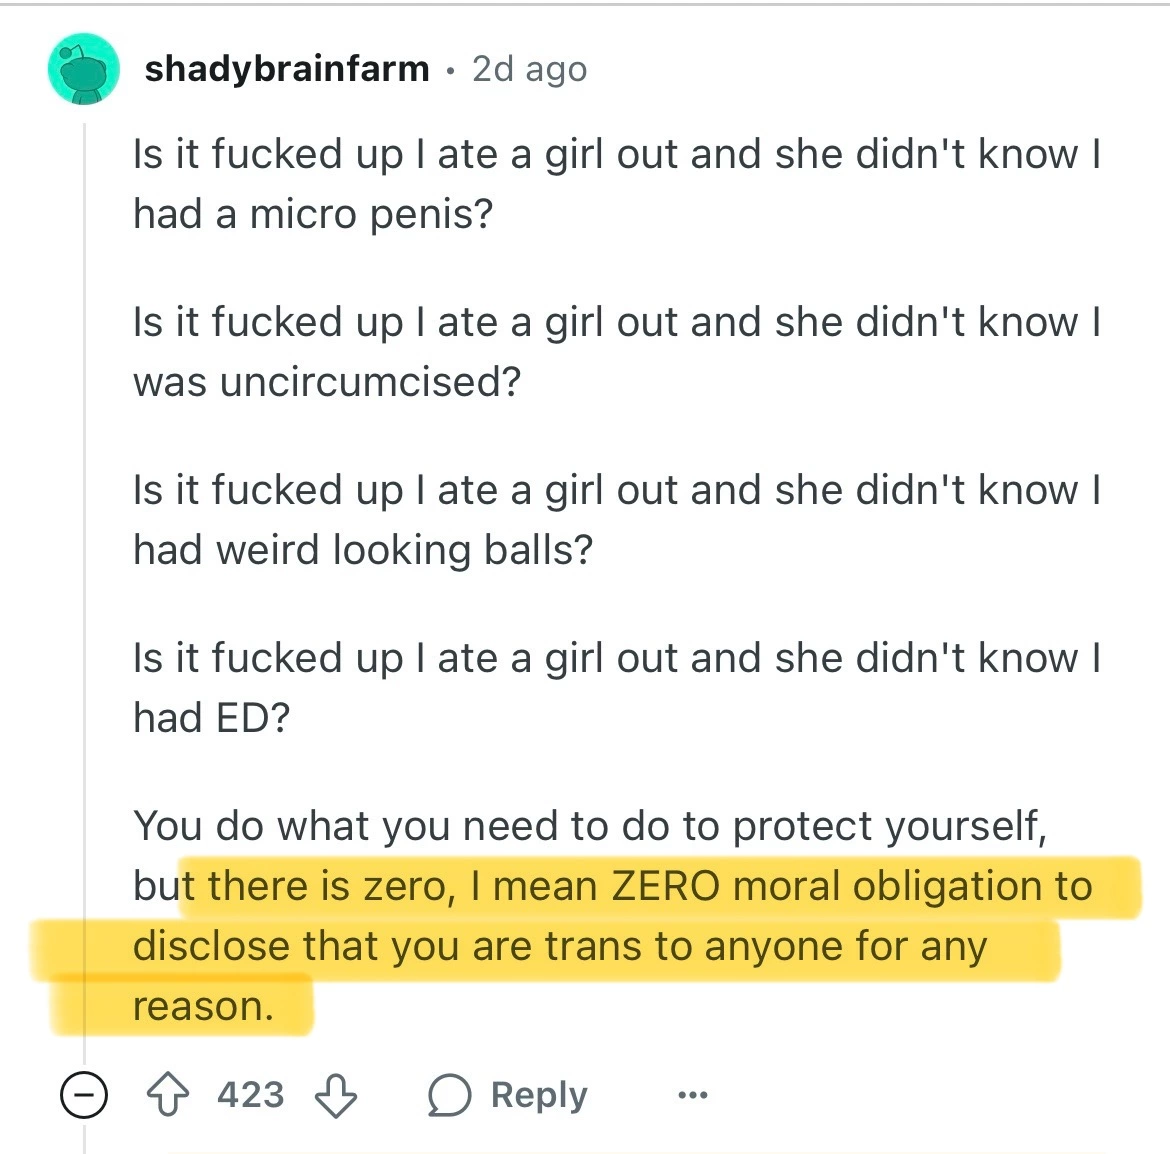Click the speech bubble reply icon
The width and height of the screenshot is (1170, 1154).
449,1095
